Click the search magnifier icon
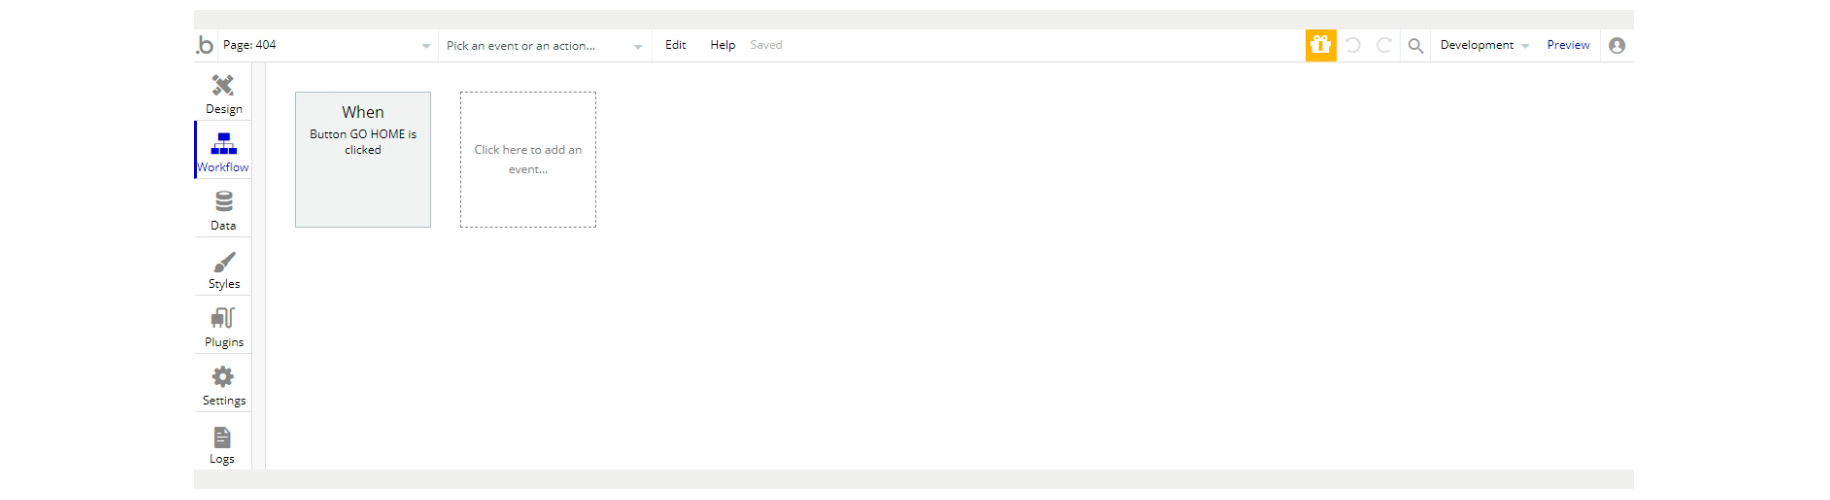This screenshot has width=1830, height=500. (x=1415, y=45)
